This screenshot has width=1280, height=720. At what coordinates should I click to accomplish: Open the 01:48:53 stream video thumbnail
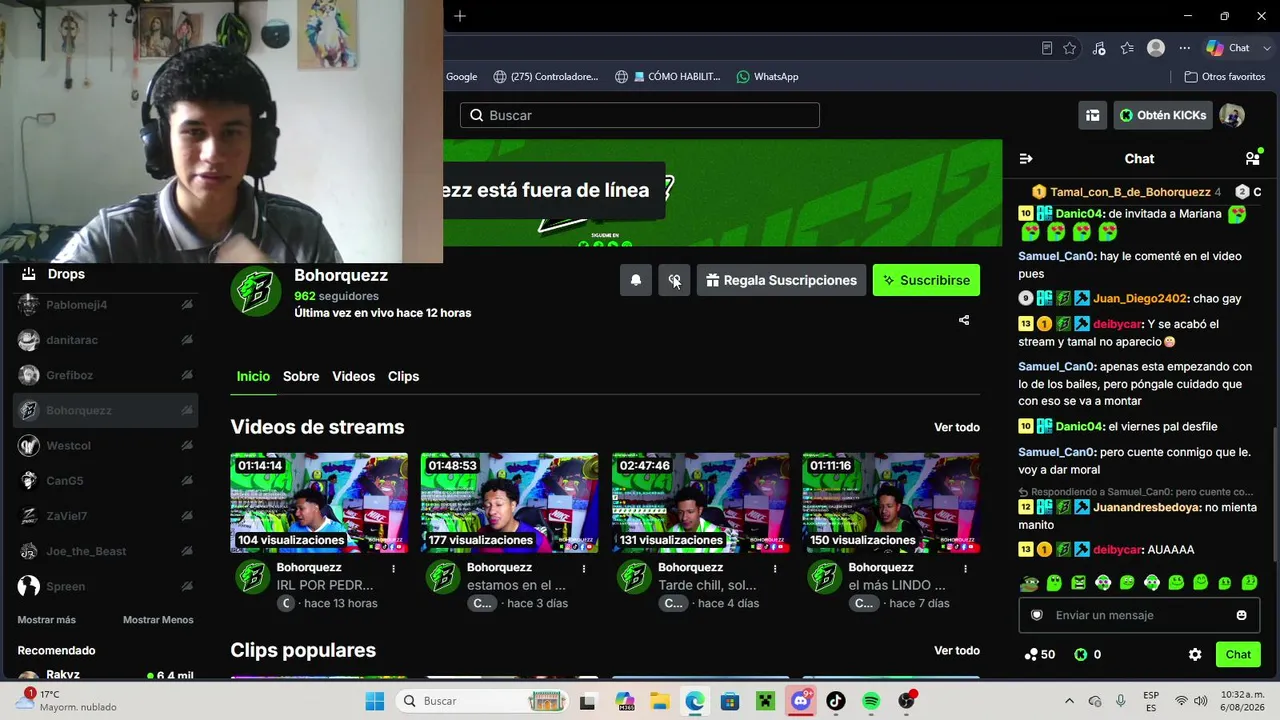(x=510, y=503)
